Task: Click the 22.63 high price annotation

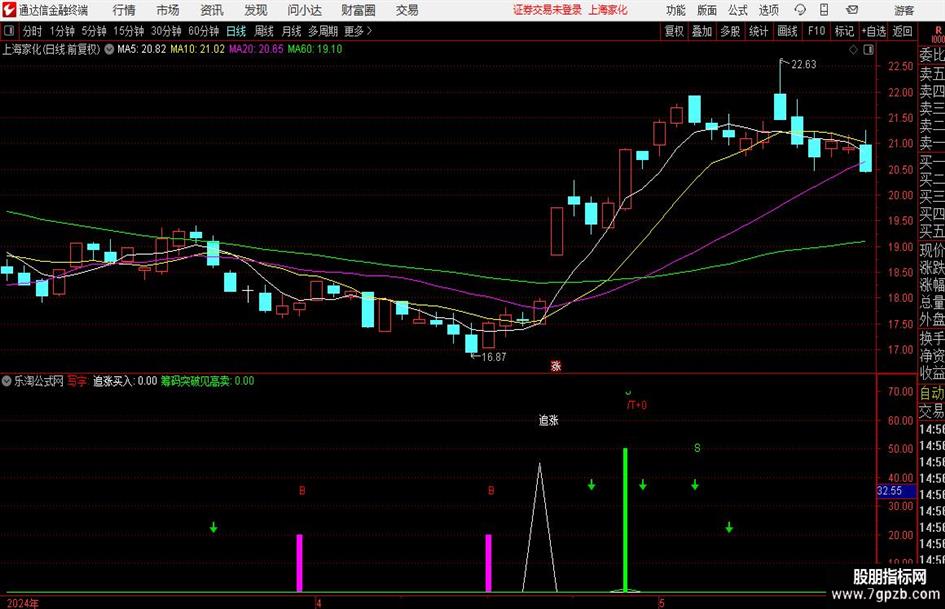Action: [804, 65]
